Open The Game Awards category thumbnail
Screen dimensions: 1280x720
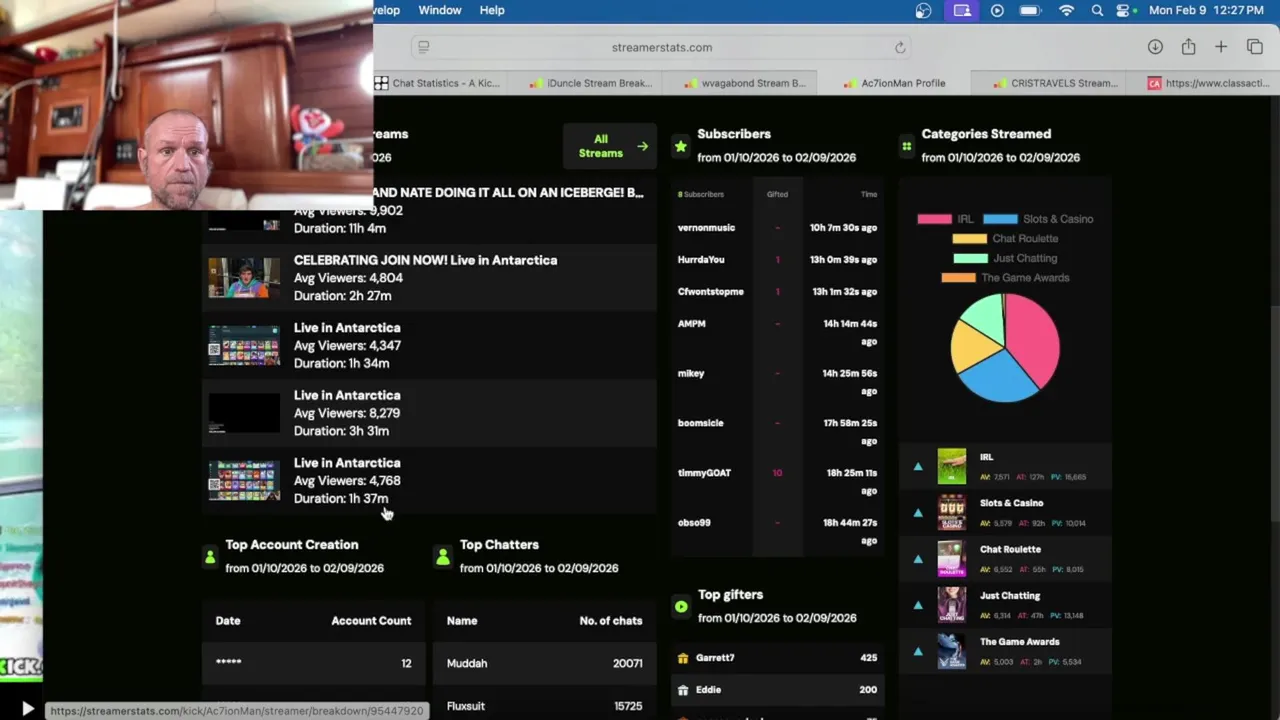(x=952, y=651)
